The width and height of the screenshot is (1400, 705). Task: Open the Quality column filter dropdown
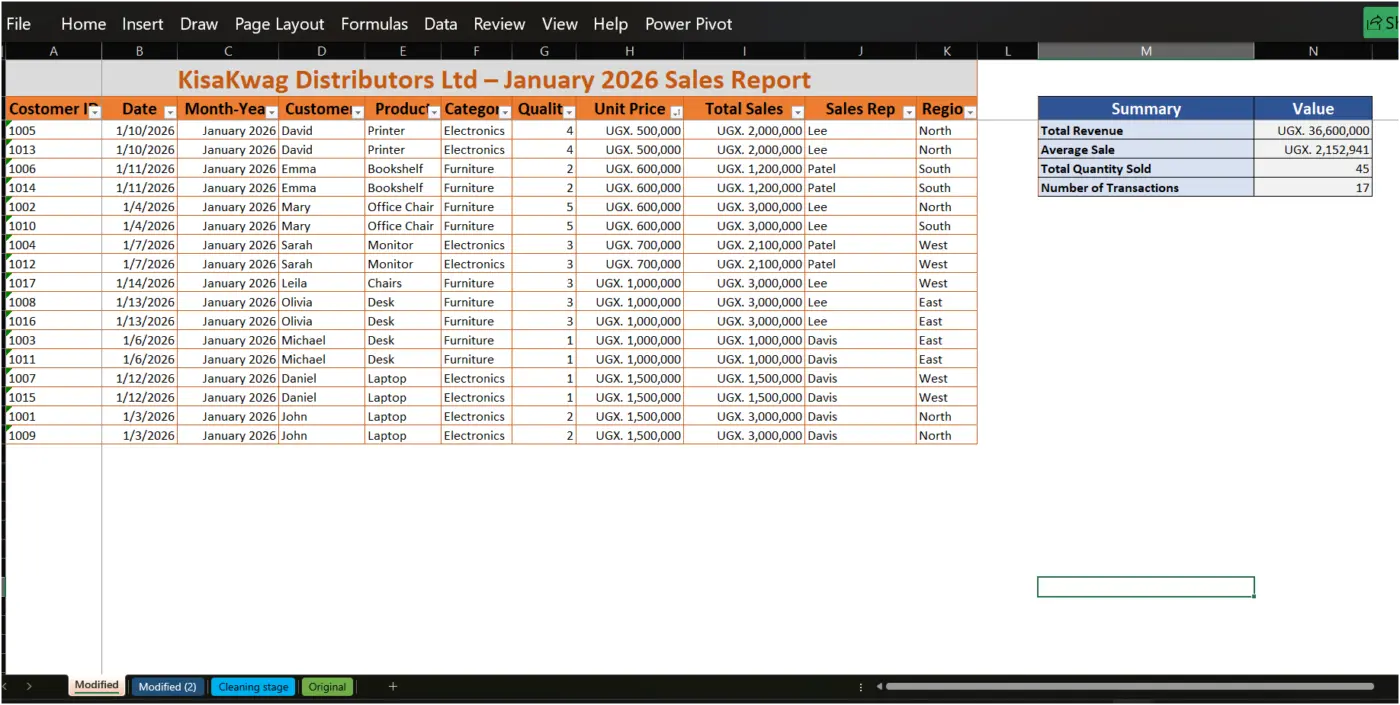(x=569, y=112)
